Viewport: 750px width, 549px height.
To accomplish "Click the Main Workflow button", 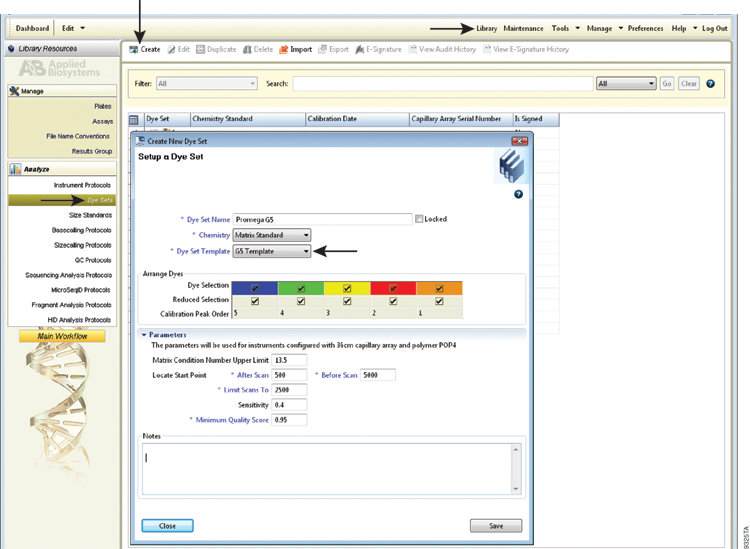I will pos(62,336).
